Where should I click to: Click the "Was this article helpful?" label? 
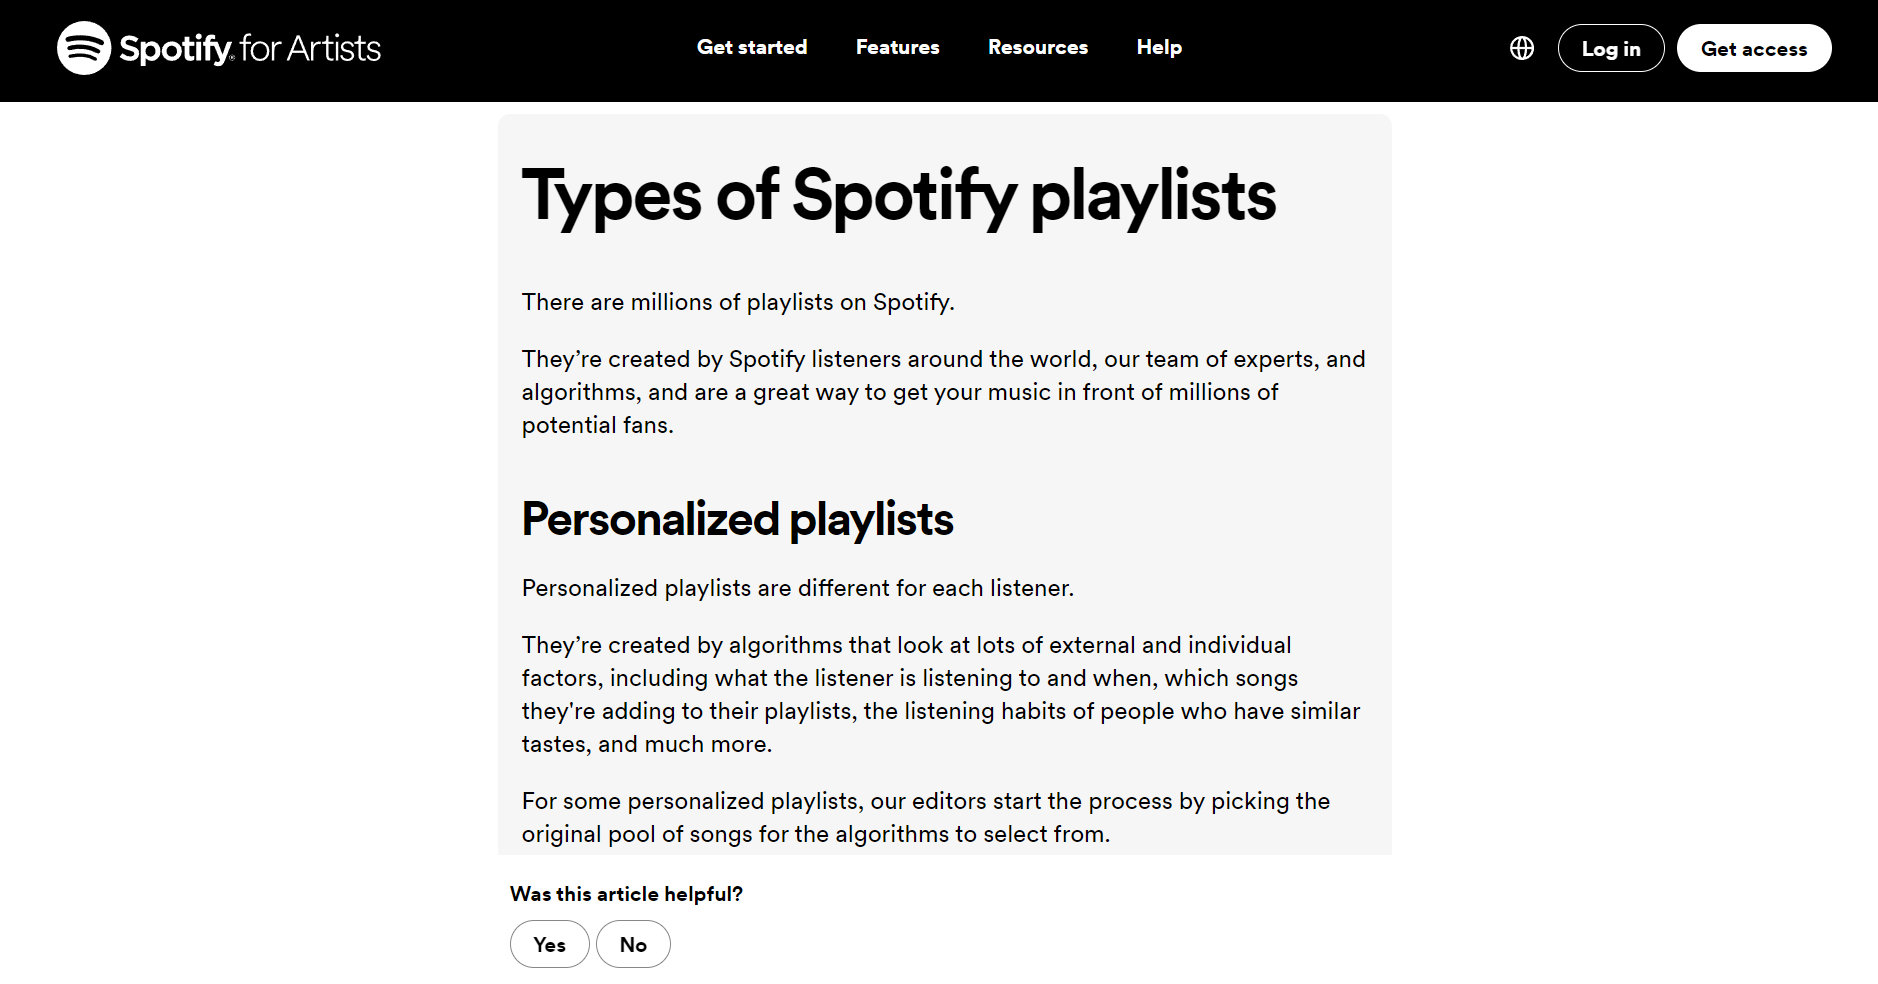[x=626, y=894]
